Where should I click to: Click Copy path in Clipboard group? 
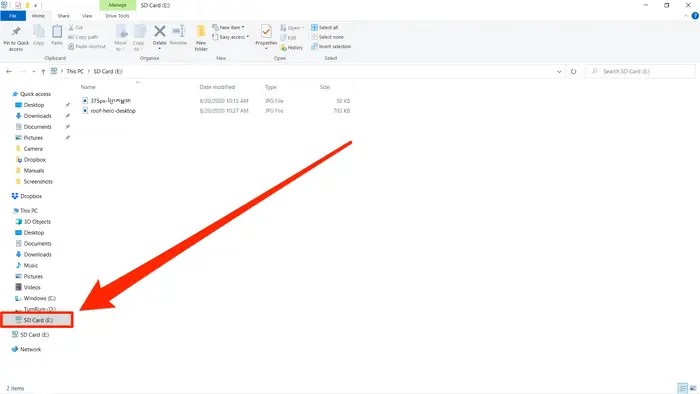83,37
